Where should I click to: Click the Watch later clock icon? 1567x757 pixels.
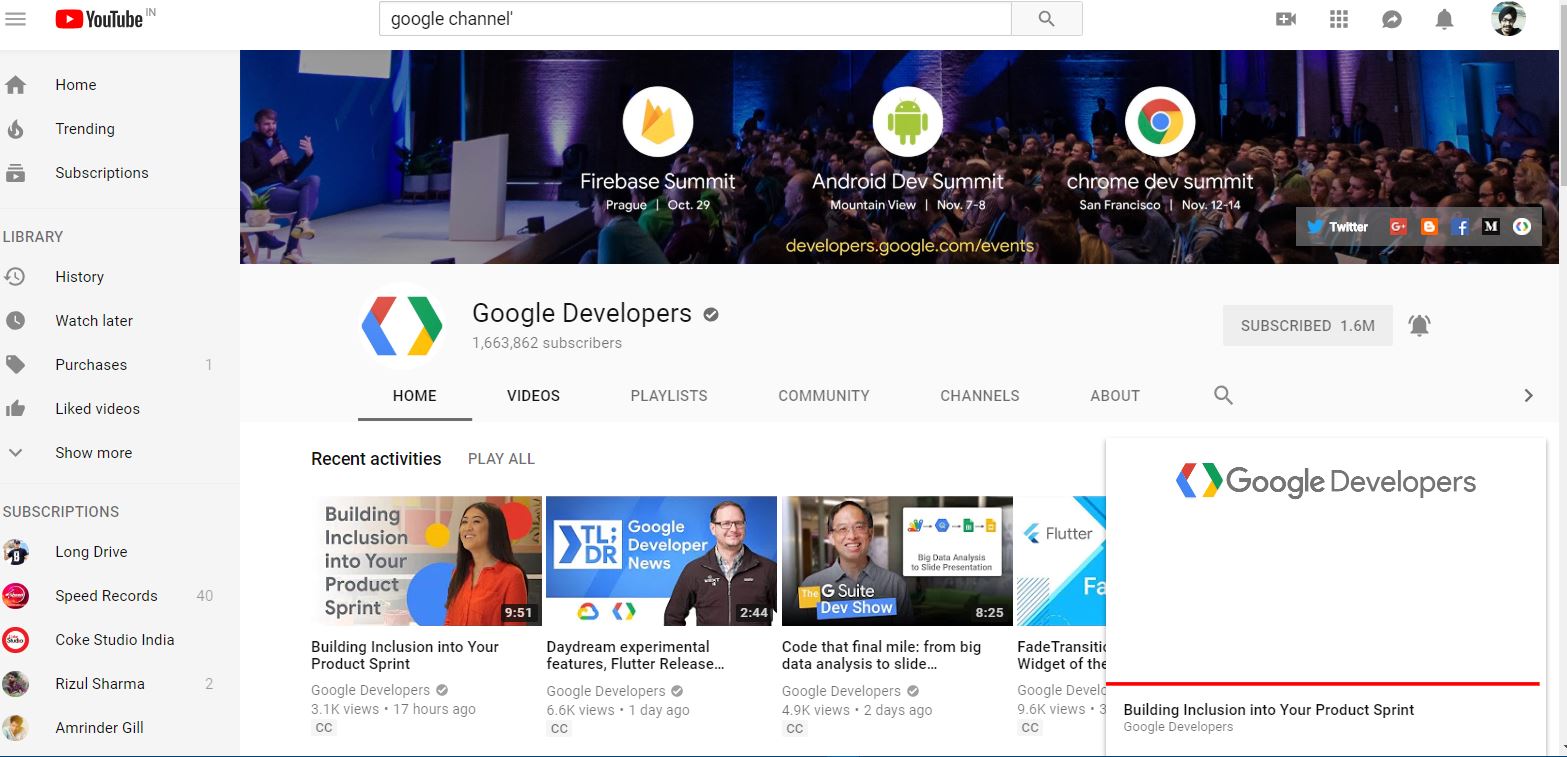pyautogui.click(x=15, y=321)
